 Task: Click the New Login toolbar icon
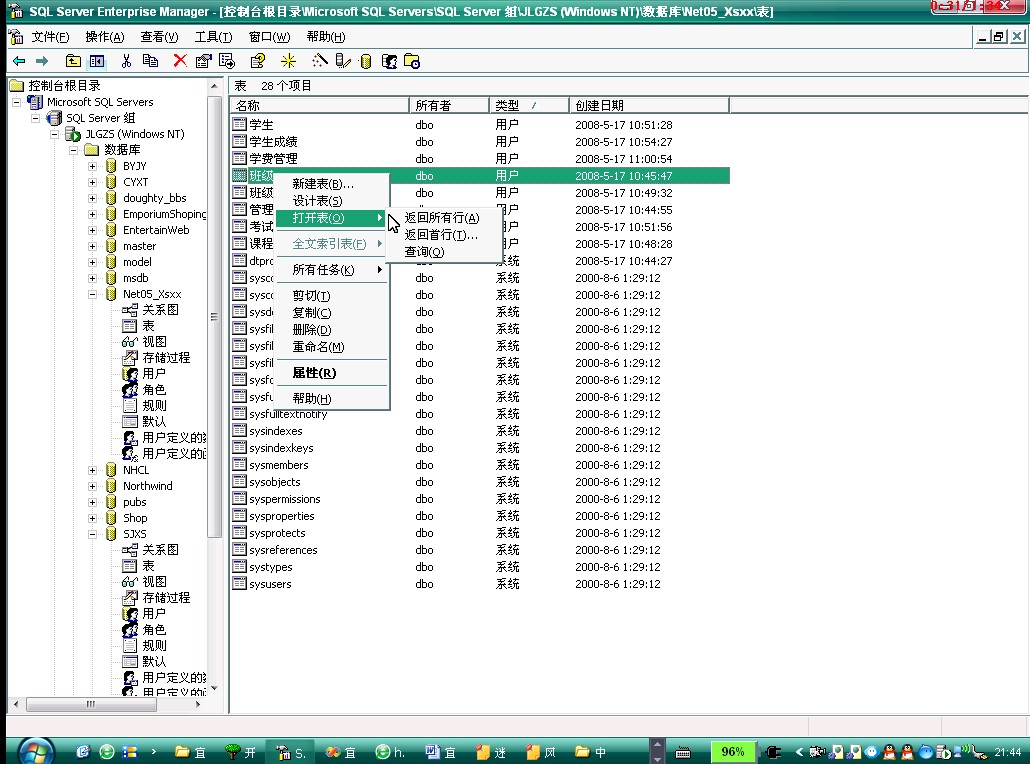click(x=389, y=61)
